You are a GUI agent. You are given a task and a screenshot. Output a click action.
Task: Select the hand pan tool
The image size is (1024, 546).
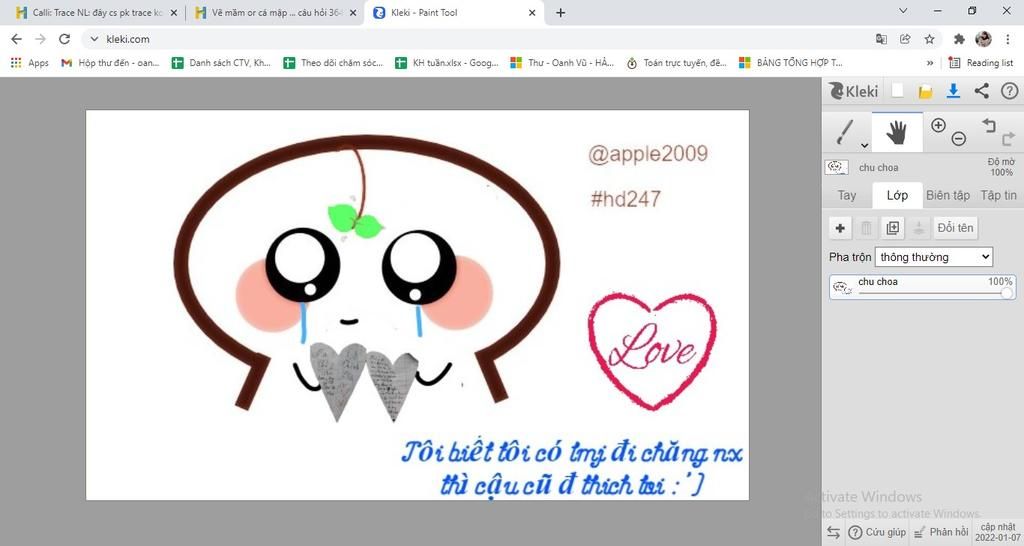[x=897, y=133]
